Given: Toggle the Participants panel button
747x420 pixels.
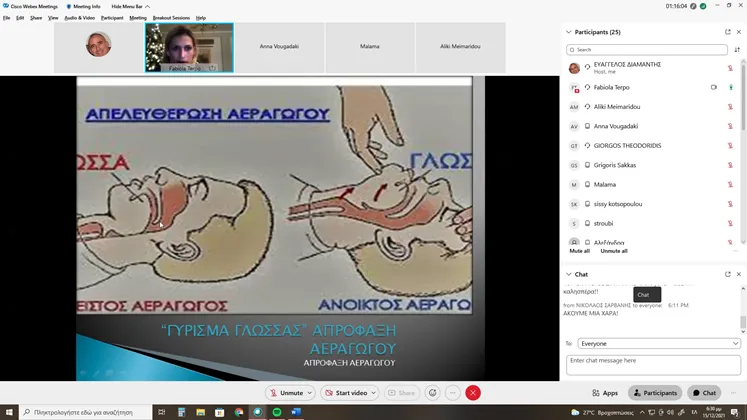Looking at the screenshot, I should (655, 393).
